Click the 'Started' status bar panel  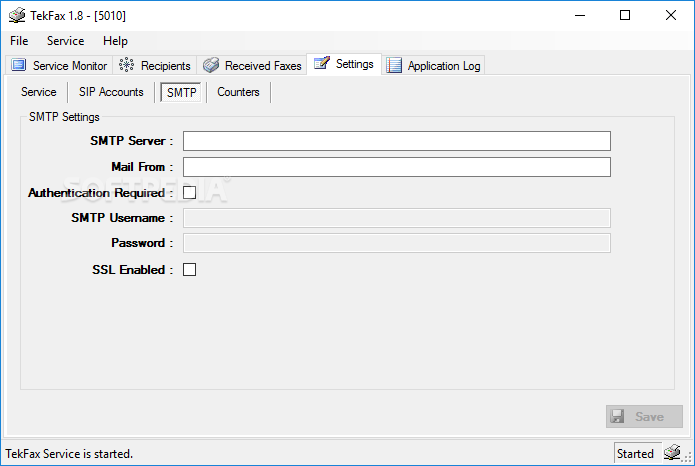(638, 453)
